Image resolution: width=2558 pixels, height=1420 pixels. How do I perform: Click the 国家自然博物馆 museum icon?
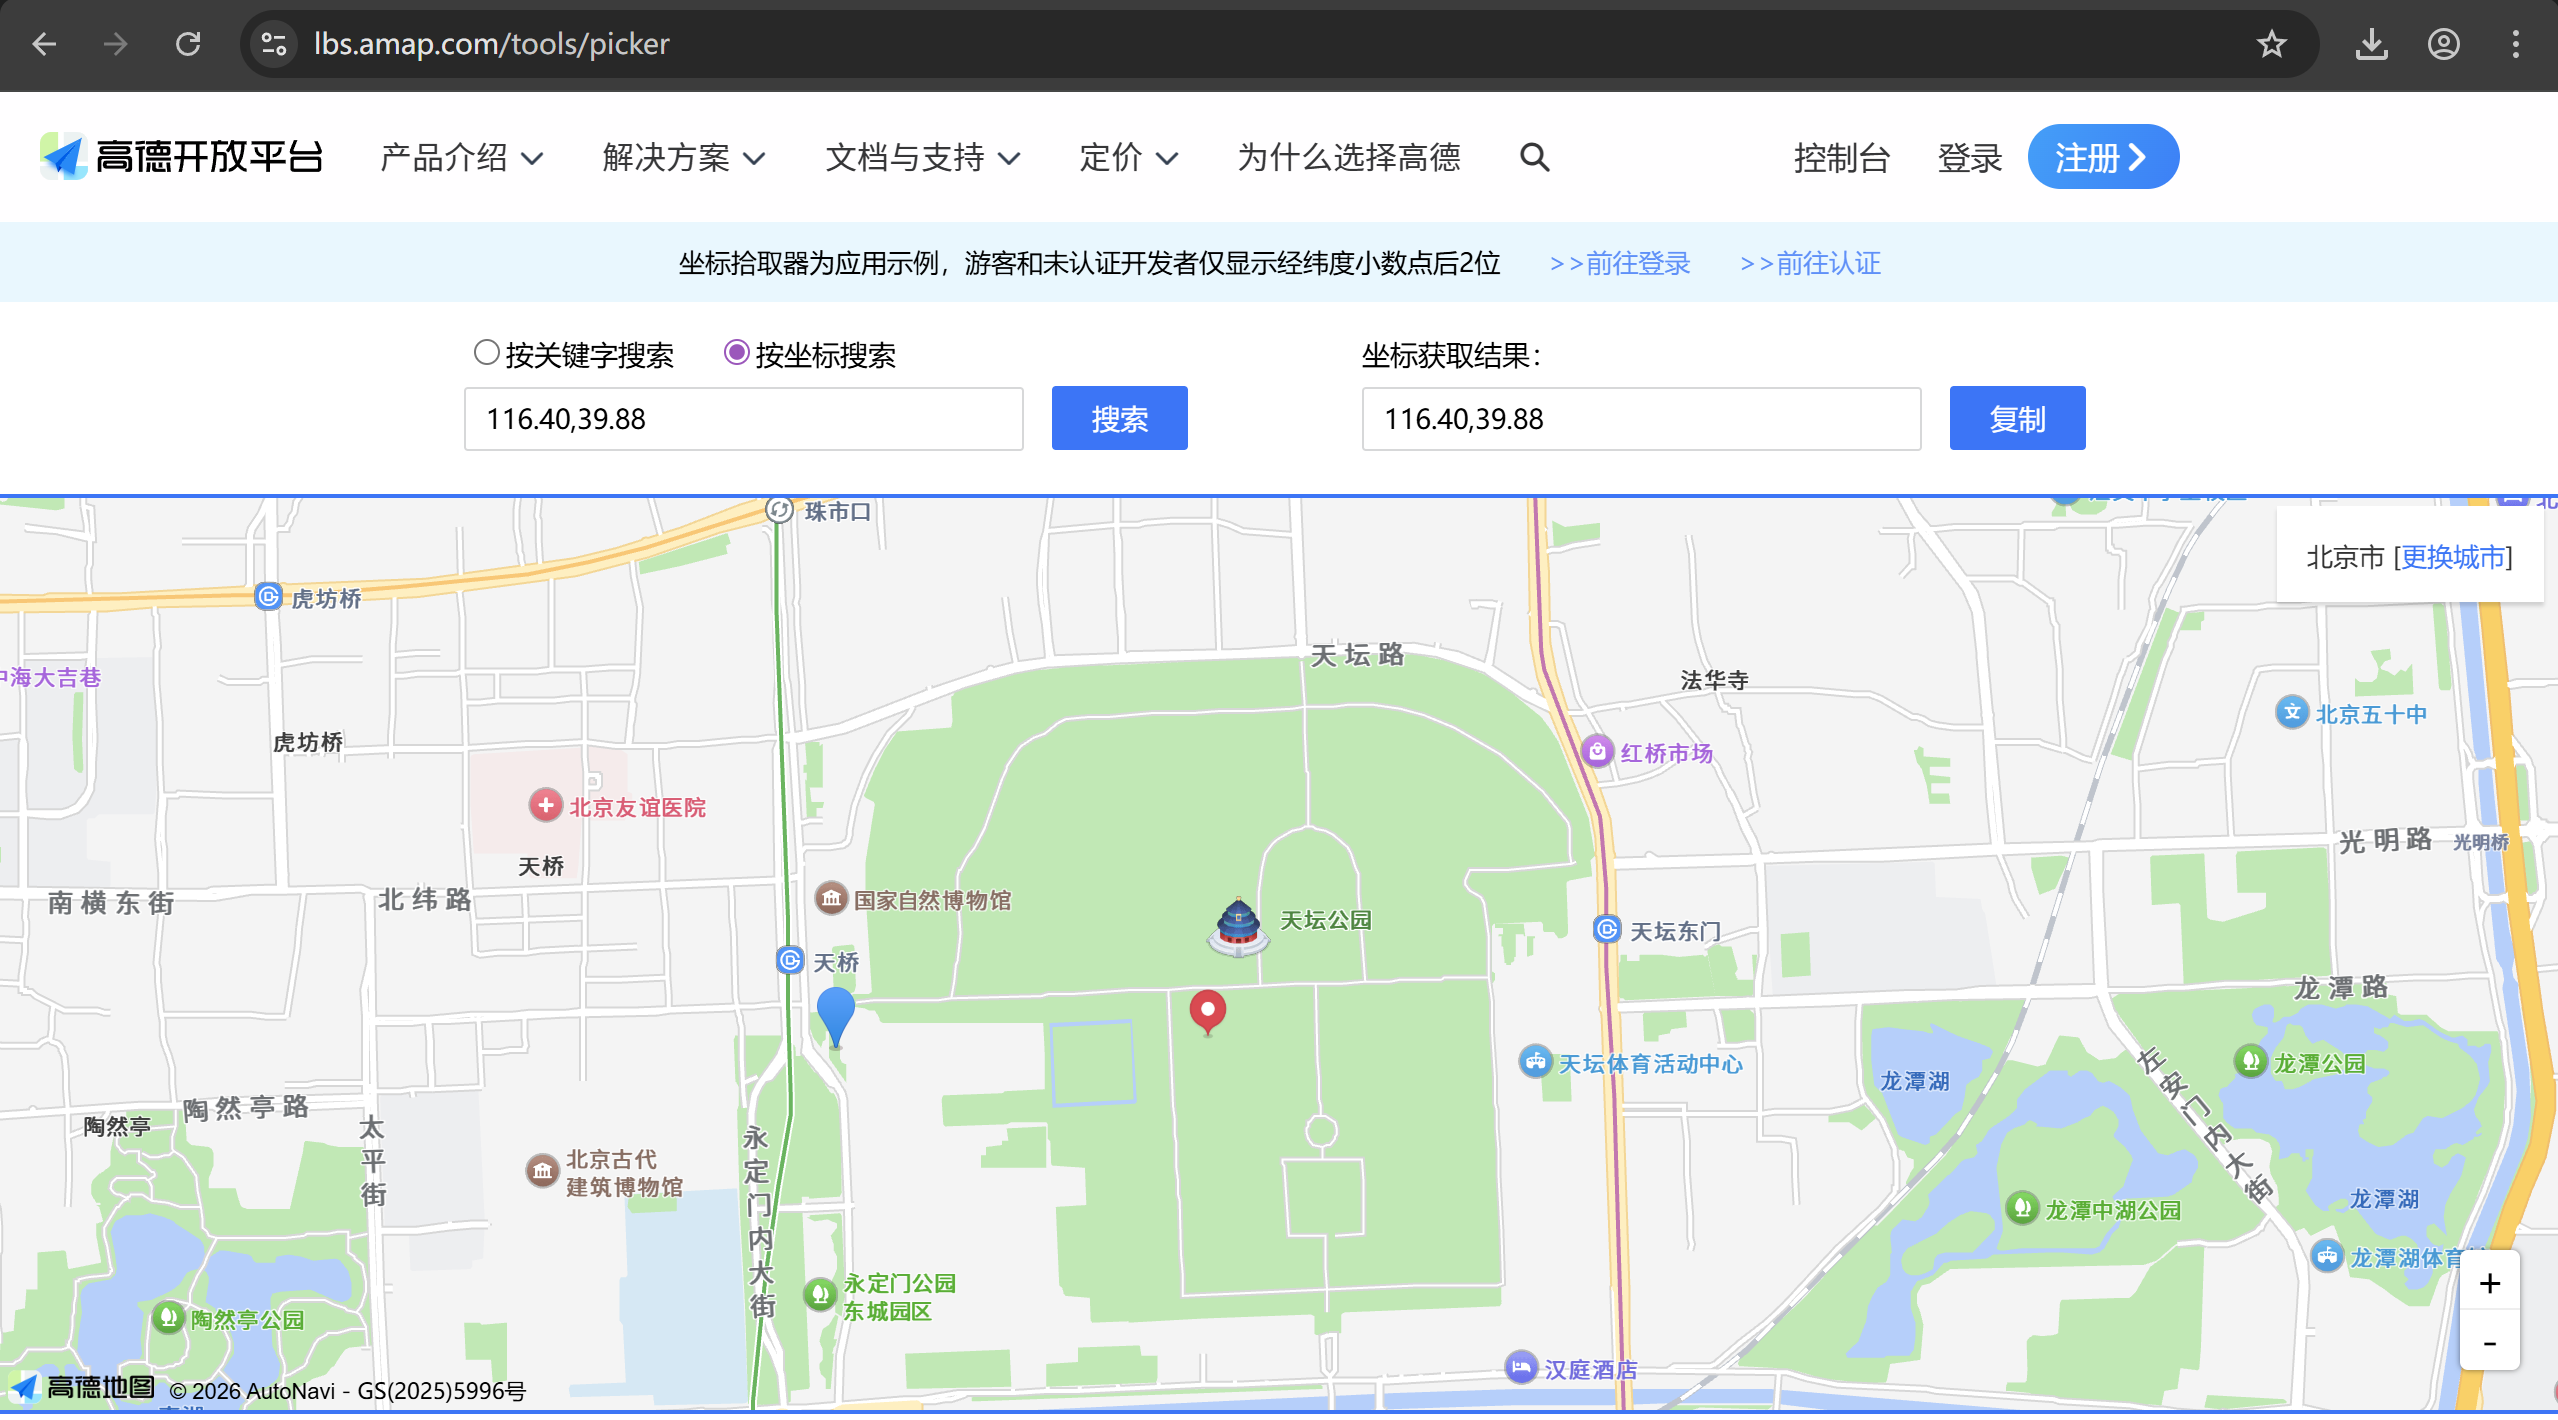[x=831, y=898]
